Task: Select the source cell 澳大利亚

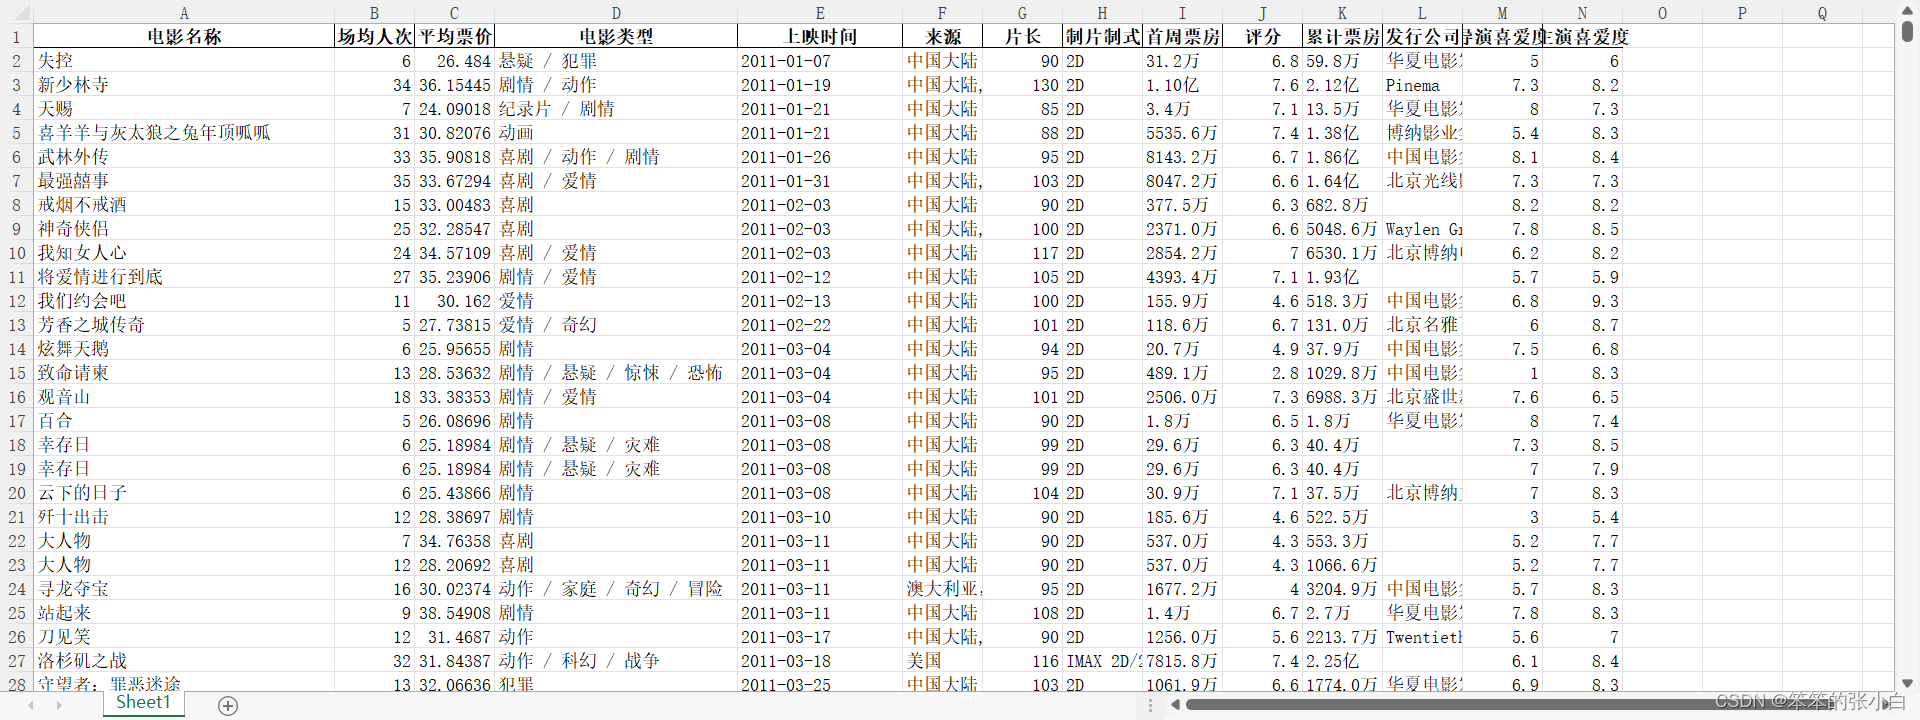Action: coord(942,589)
